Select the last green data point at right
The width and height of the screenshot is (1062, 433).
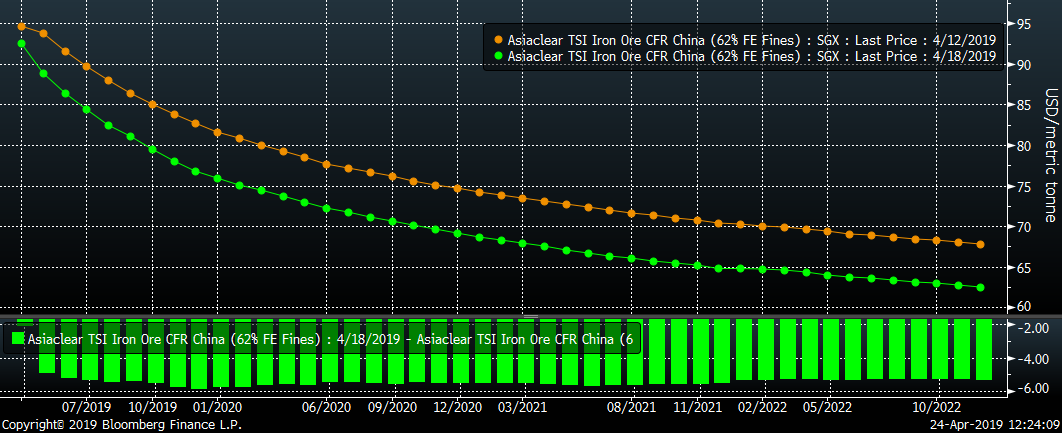coord(980,288)
